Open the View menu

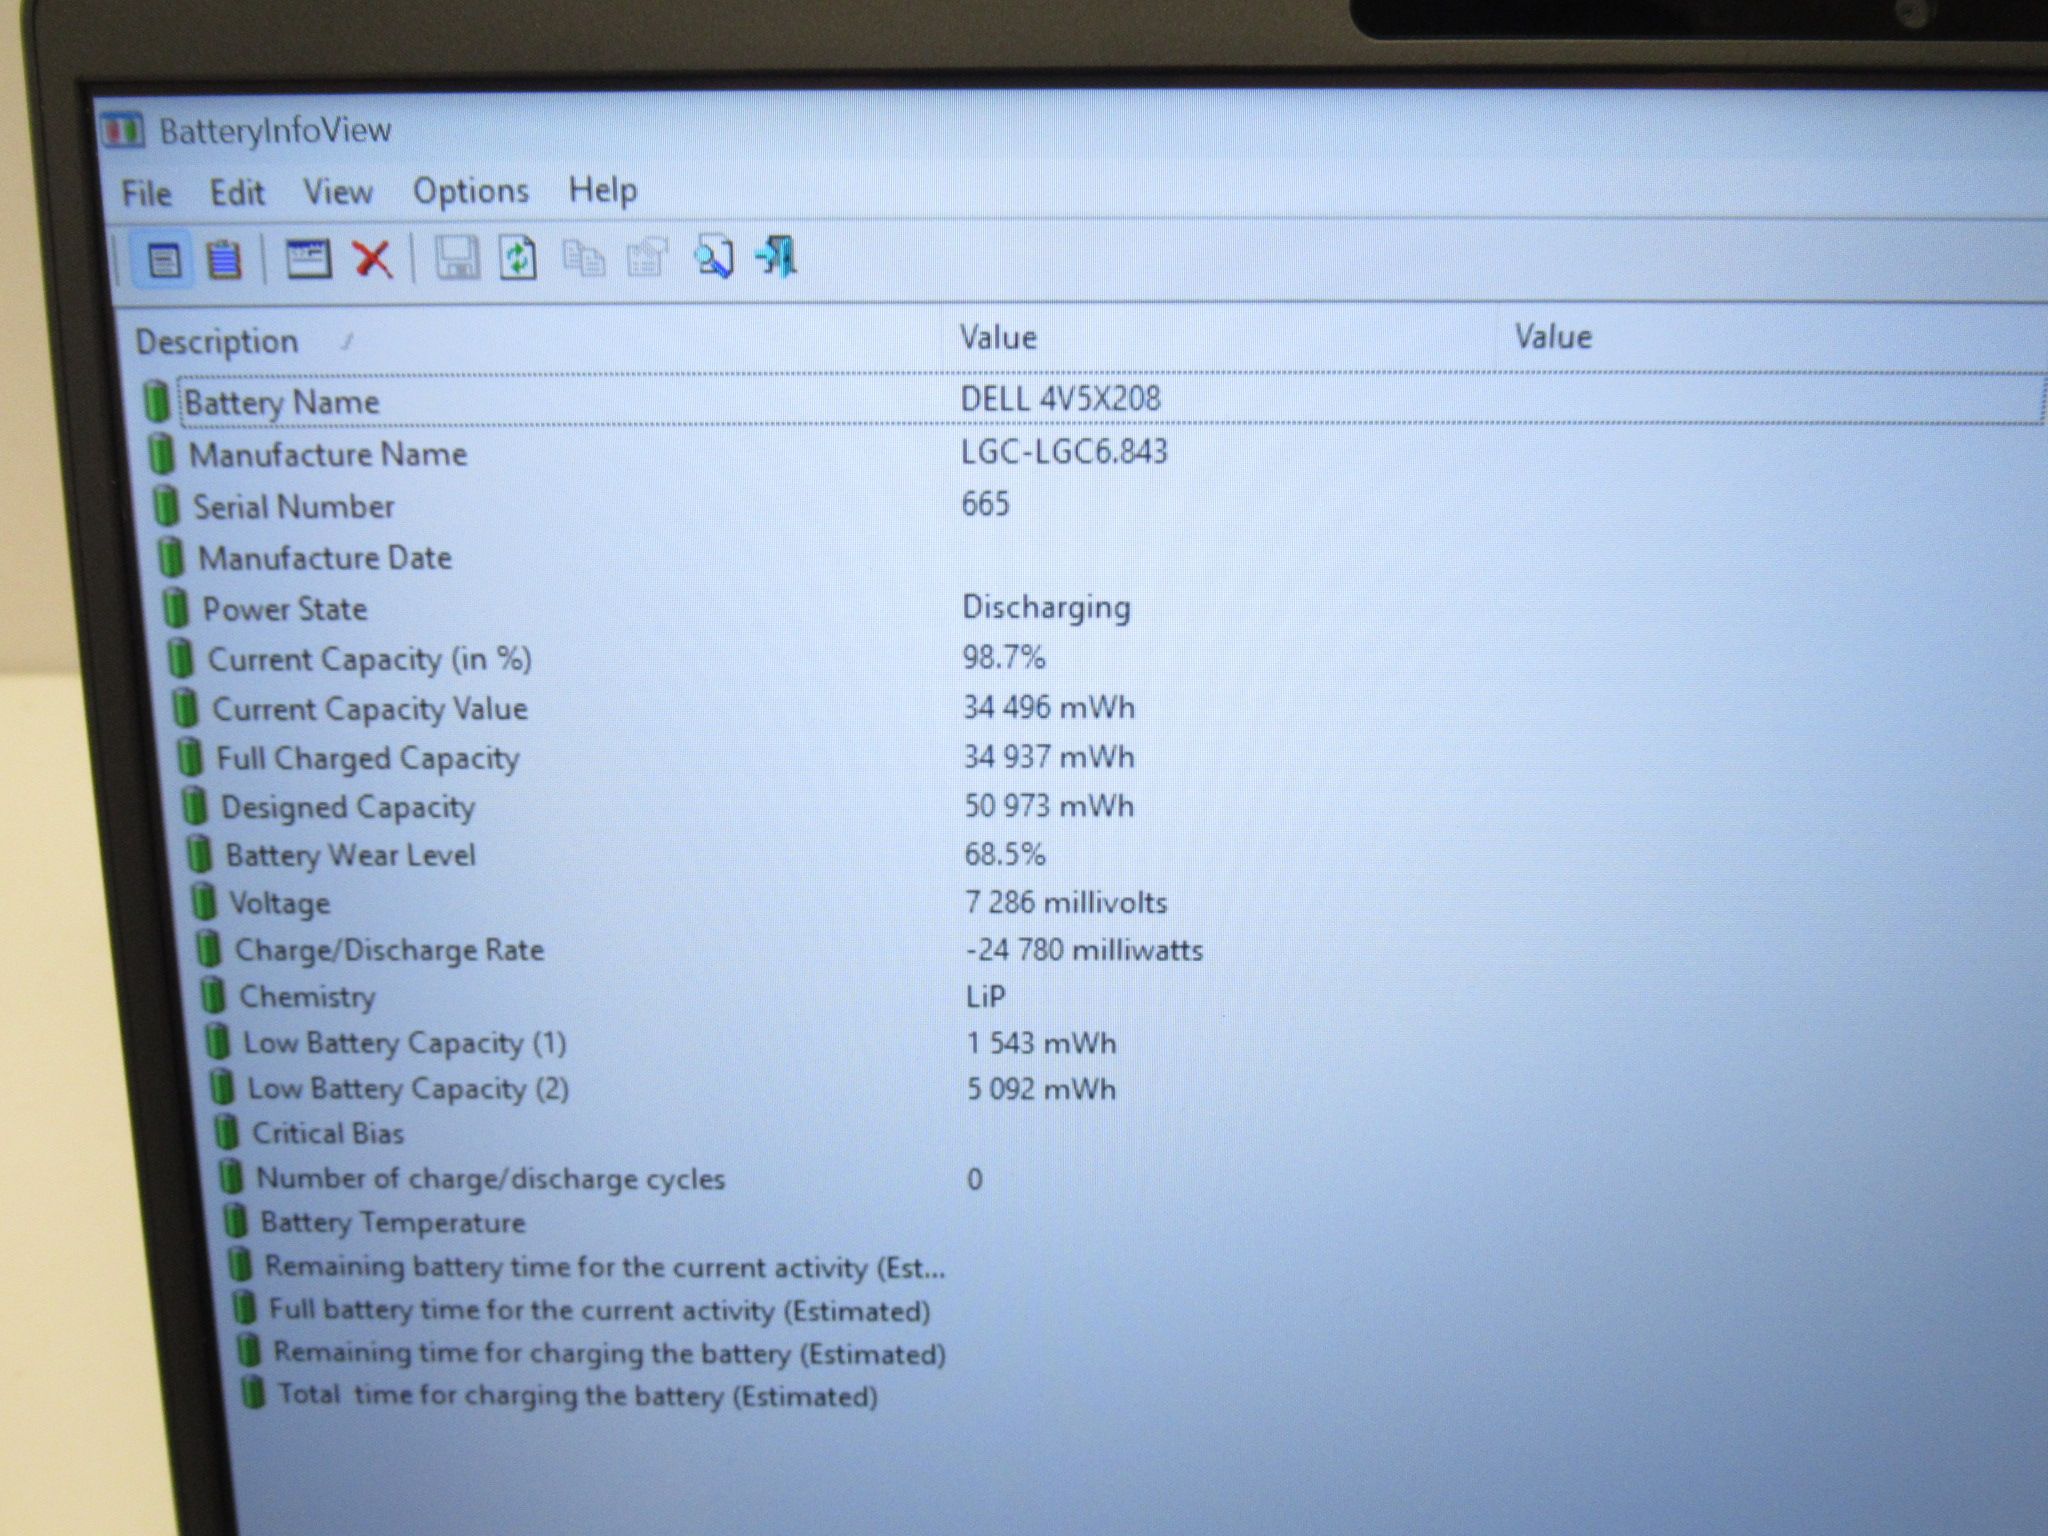pos(338,191)
